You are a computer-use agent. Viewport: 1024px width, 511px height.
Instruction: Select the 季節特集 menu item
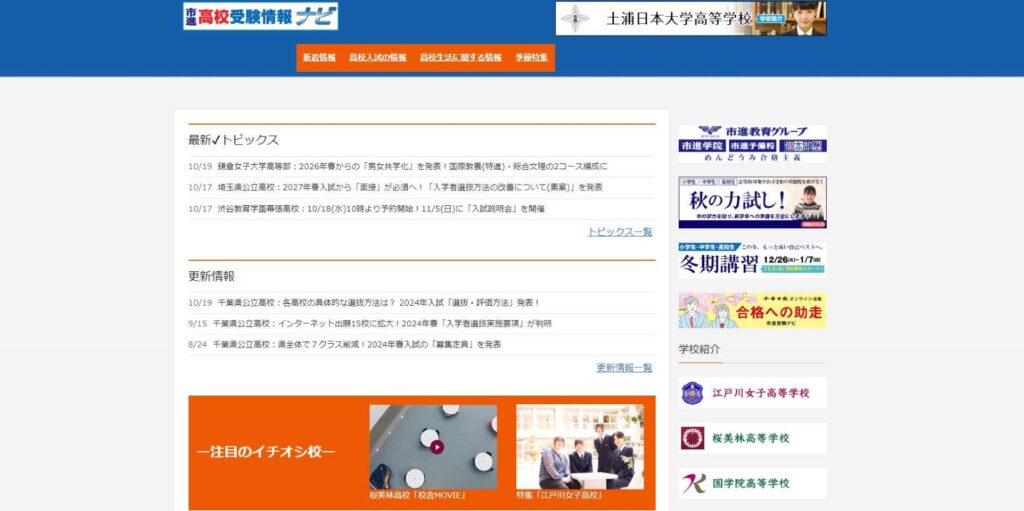[532, 58]
